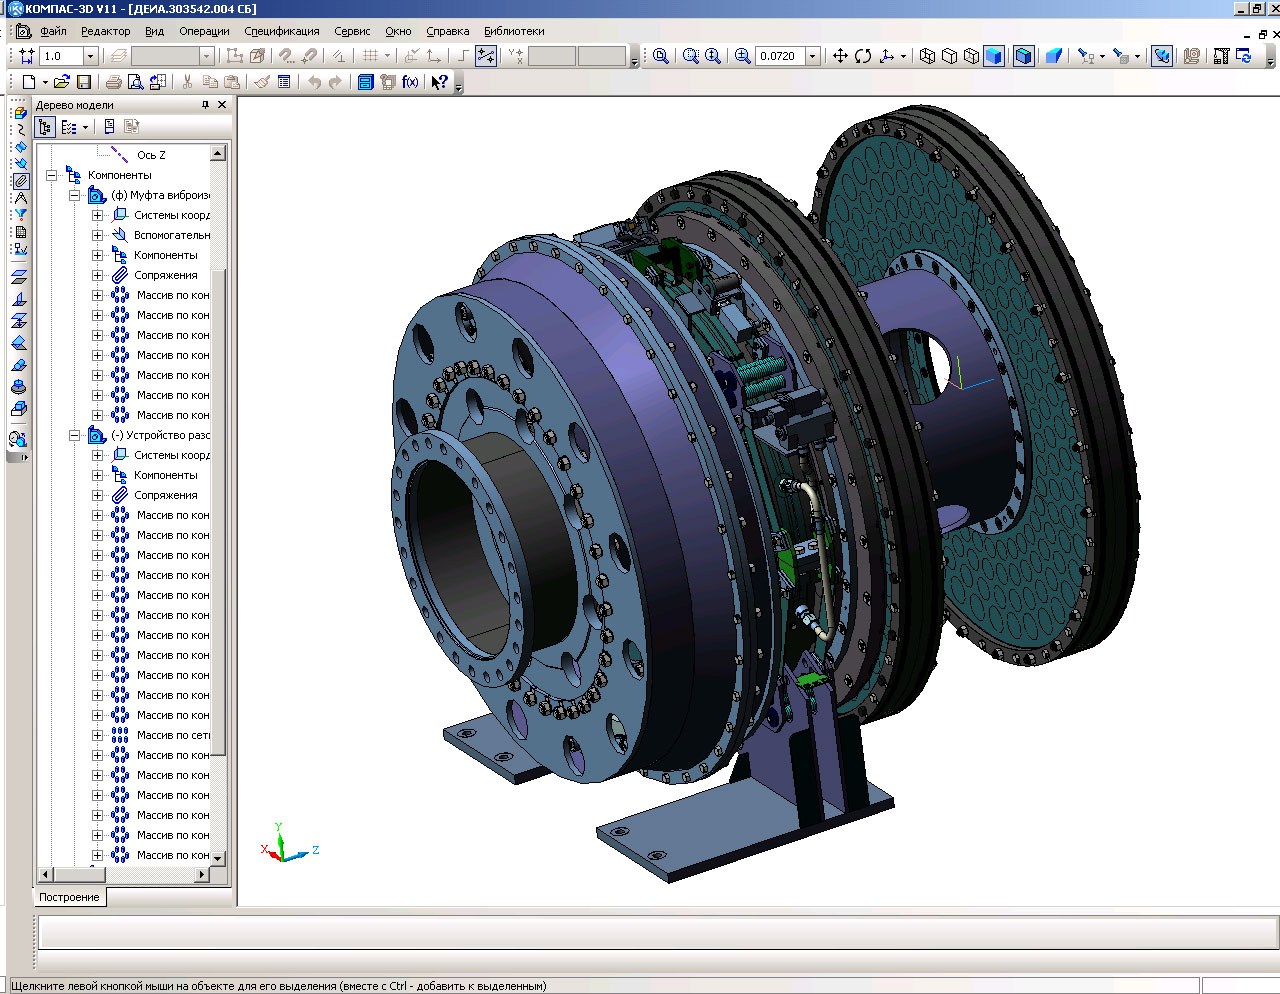Toggle Shaded display mode
The height and width of the screenshot is (994, 1280).
click(993, 56)
